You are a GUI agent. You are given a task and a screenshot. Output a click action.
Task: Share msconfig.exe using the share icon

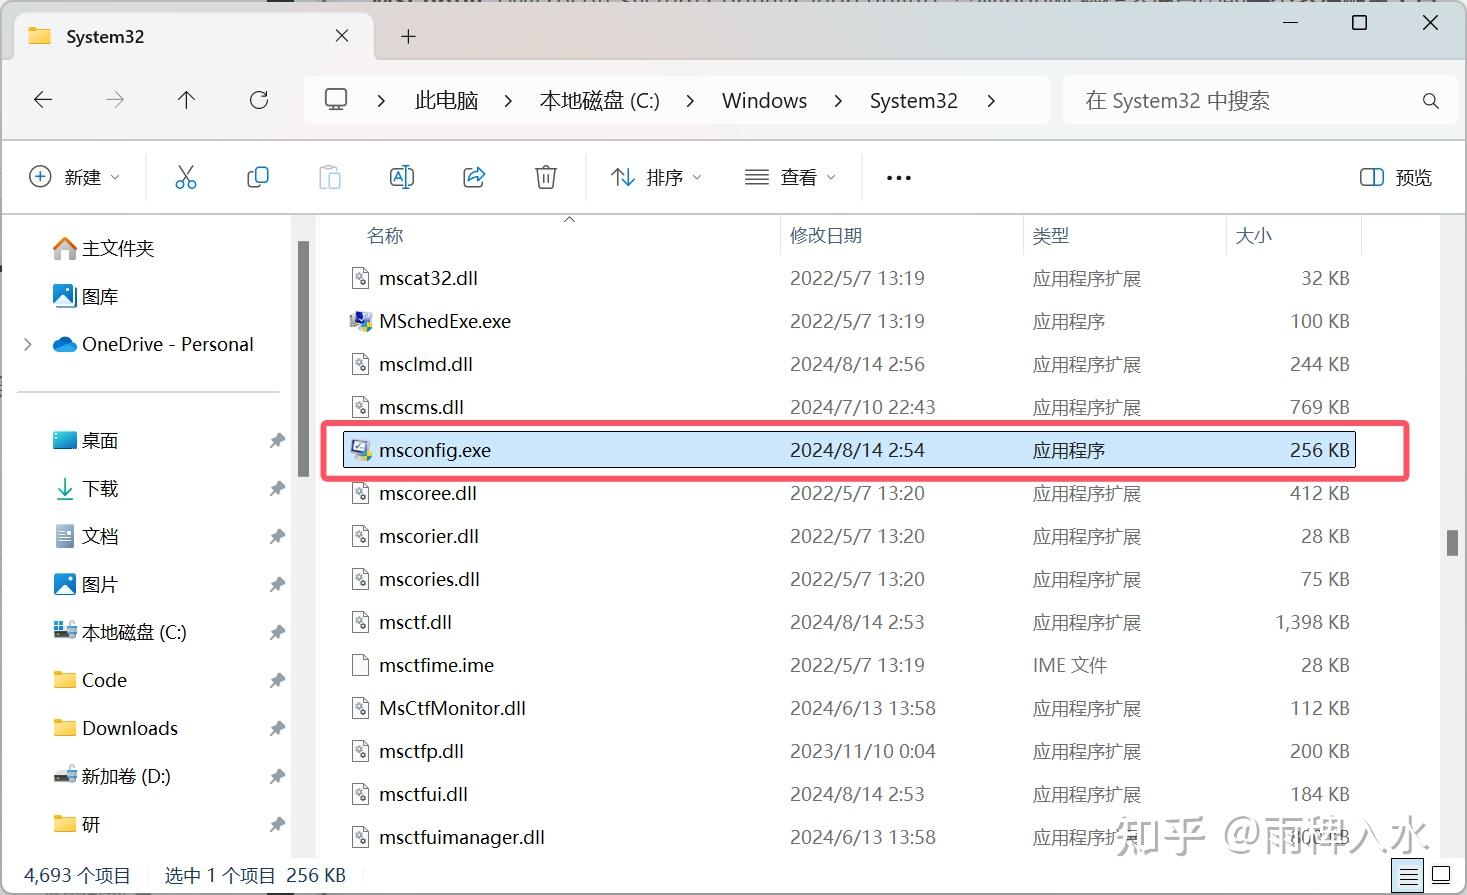click(473, 177)
